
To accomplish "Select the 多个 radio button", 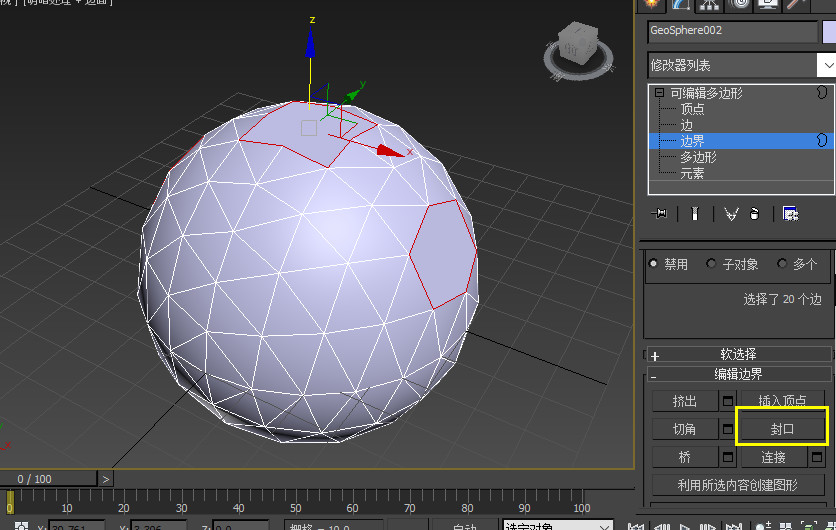I will [782, 264].
